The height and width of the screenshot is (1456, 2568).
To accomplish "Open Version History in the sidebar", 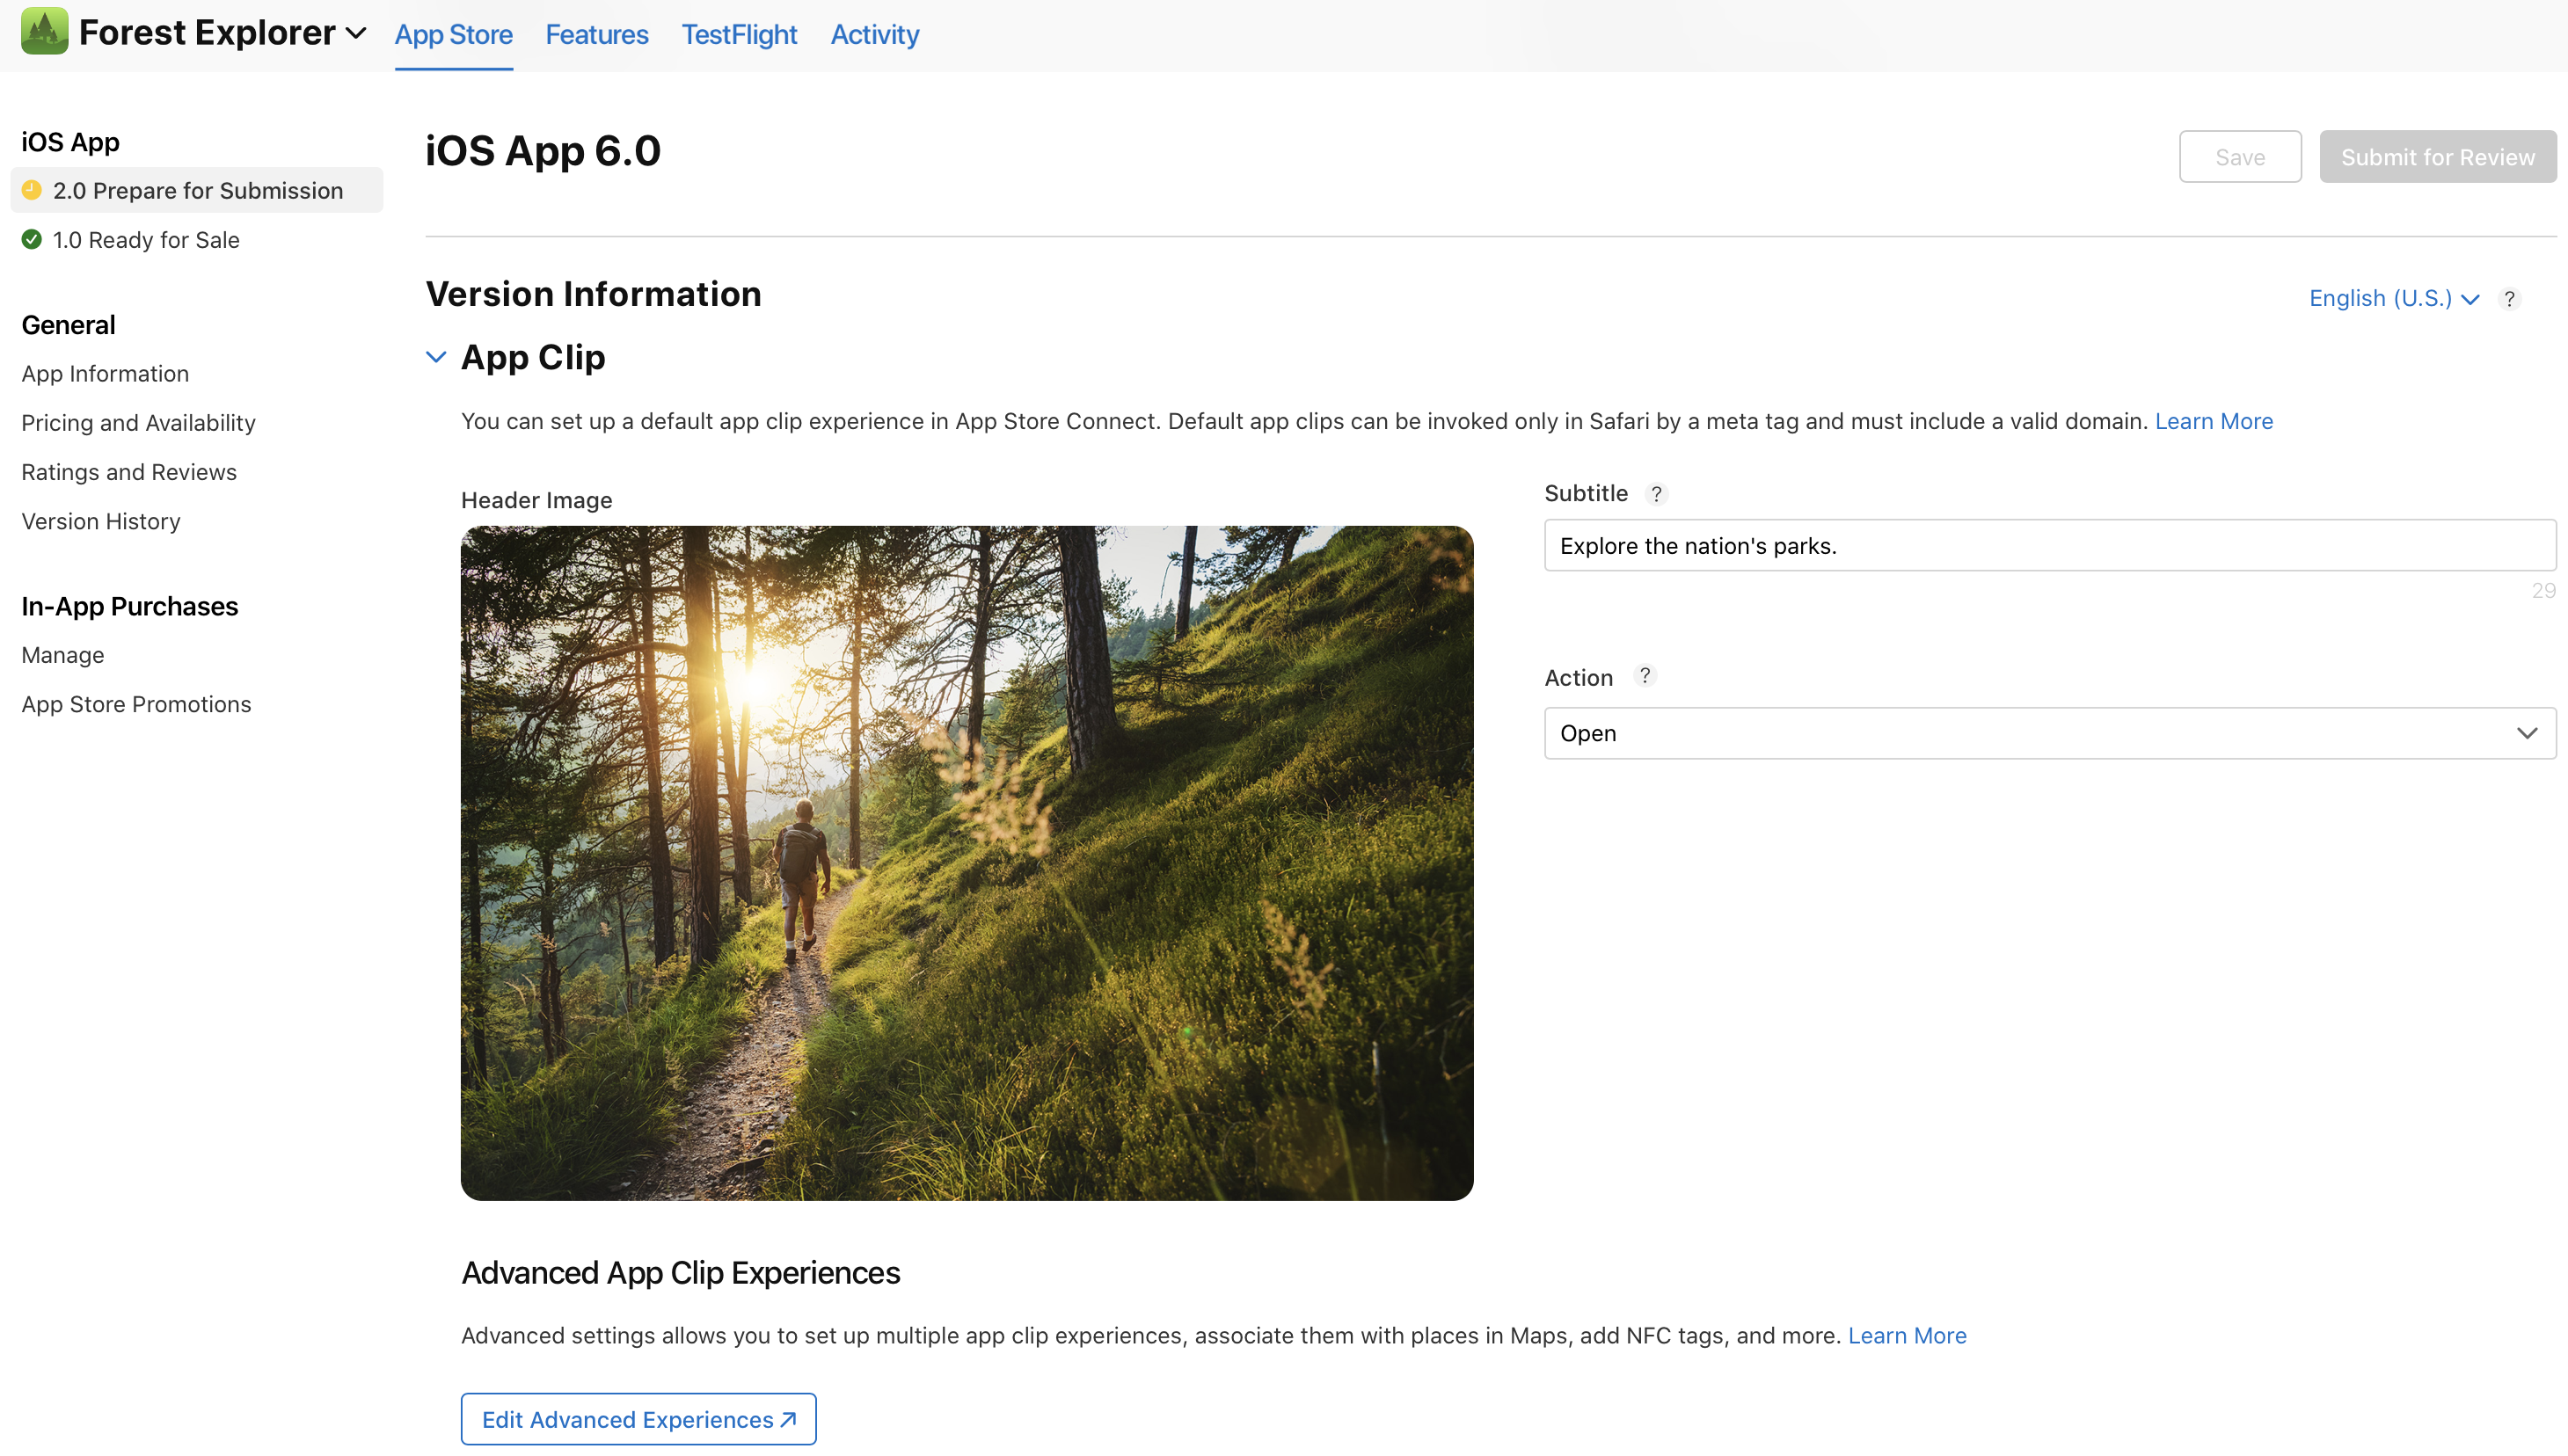I will click(101, 522).
